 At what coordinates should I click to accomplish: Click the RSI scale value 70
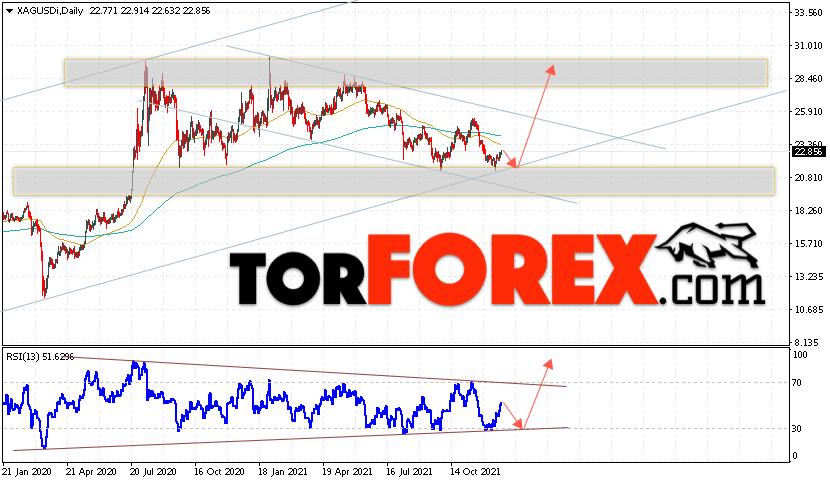coord(797,382)
